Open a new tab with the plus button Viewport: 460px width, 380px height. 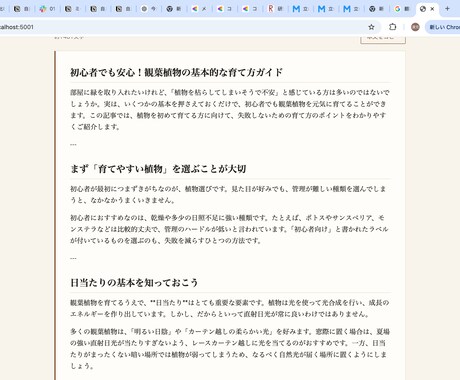447,9
